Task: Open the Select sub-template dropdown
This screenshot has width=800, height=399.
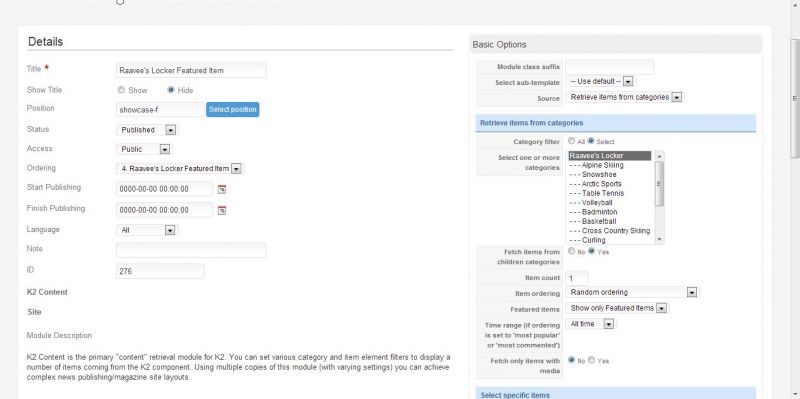Action: [601, 82]
